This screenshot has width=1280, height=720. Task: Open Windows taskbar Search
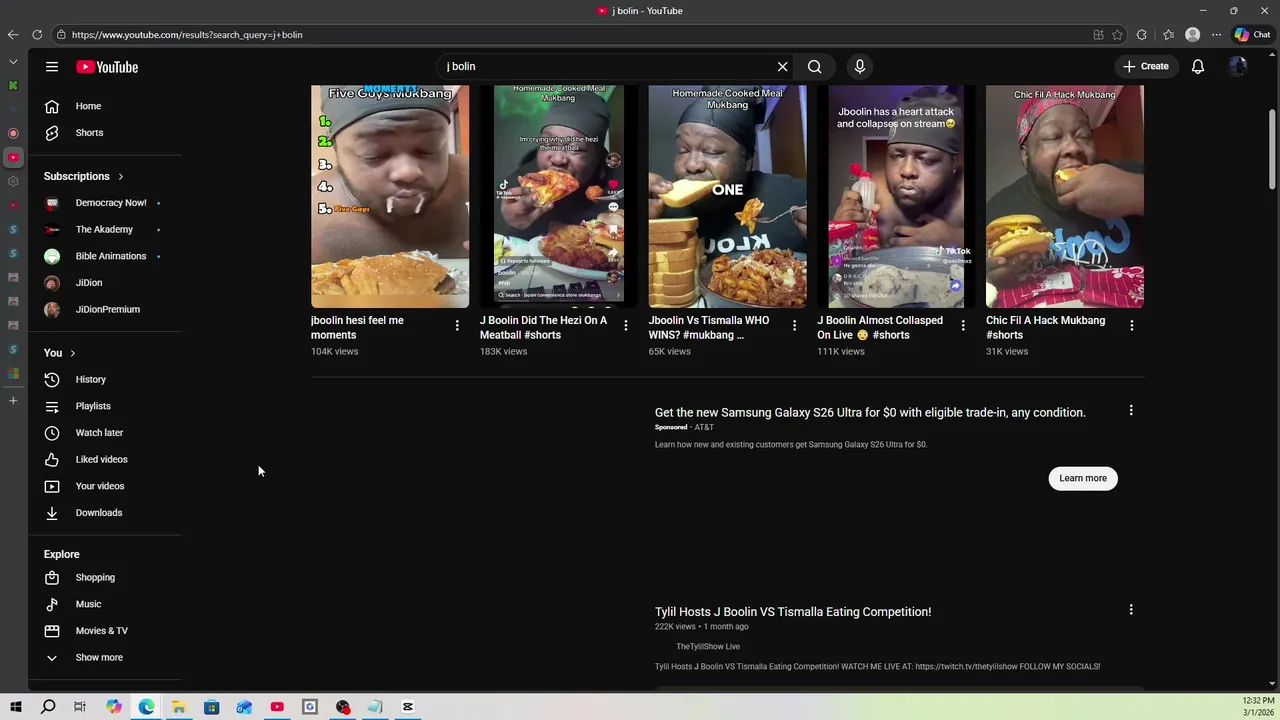click(48, 707)
